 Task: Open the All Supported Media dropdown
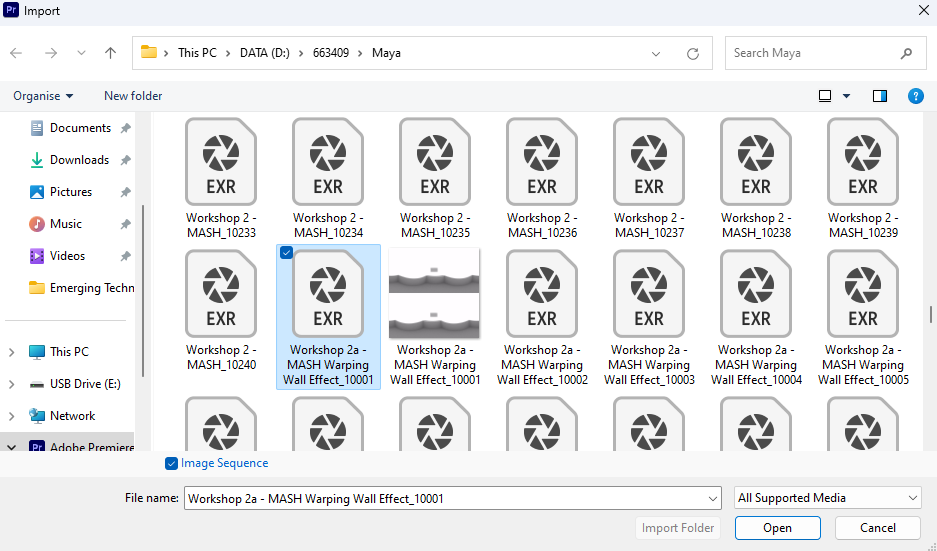[827, 498]
